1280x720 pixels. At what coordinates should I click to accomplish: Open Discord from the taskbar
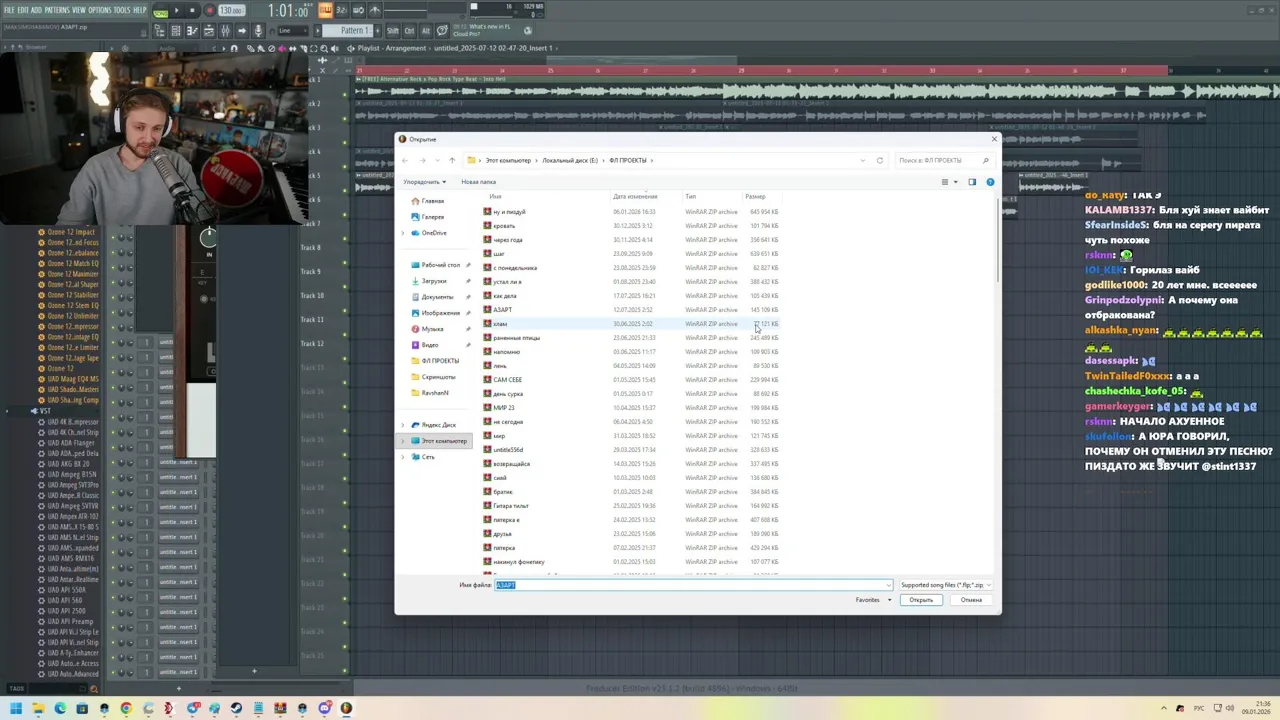click(x=325, y=709)
